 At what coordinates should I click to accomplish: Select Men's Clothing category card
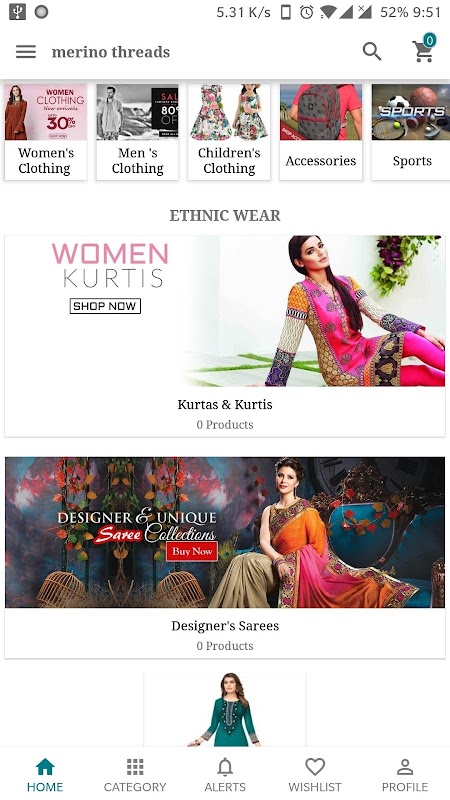(x=137, y=132)
